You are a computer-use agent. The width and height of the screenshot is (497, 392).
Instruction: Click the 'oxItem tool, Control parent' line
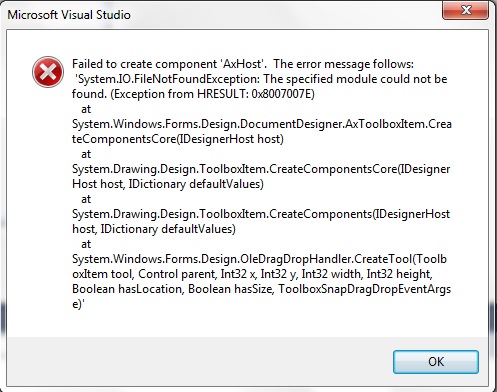click(252, 274)
